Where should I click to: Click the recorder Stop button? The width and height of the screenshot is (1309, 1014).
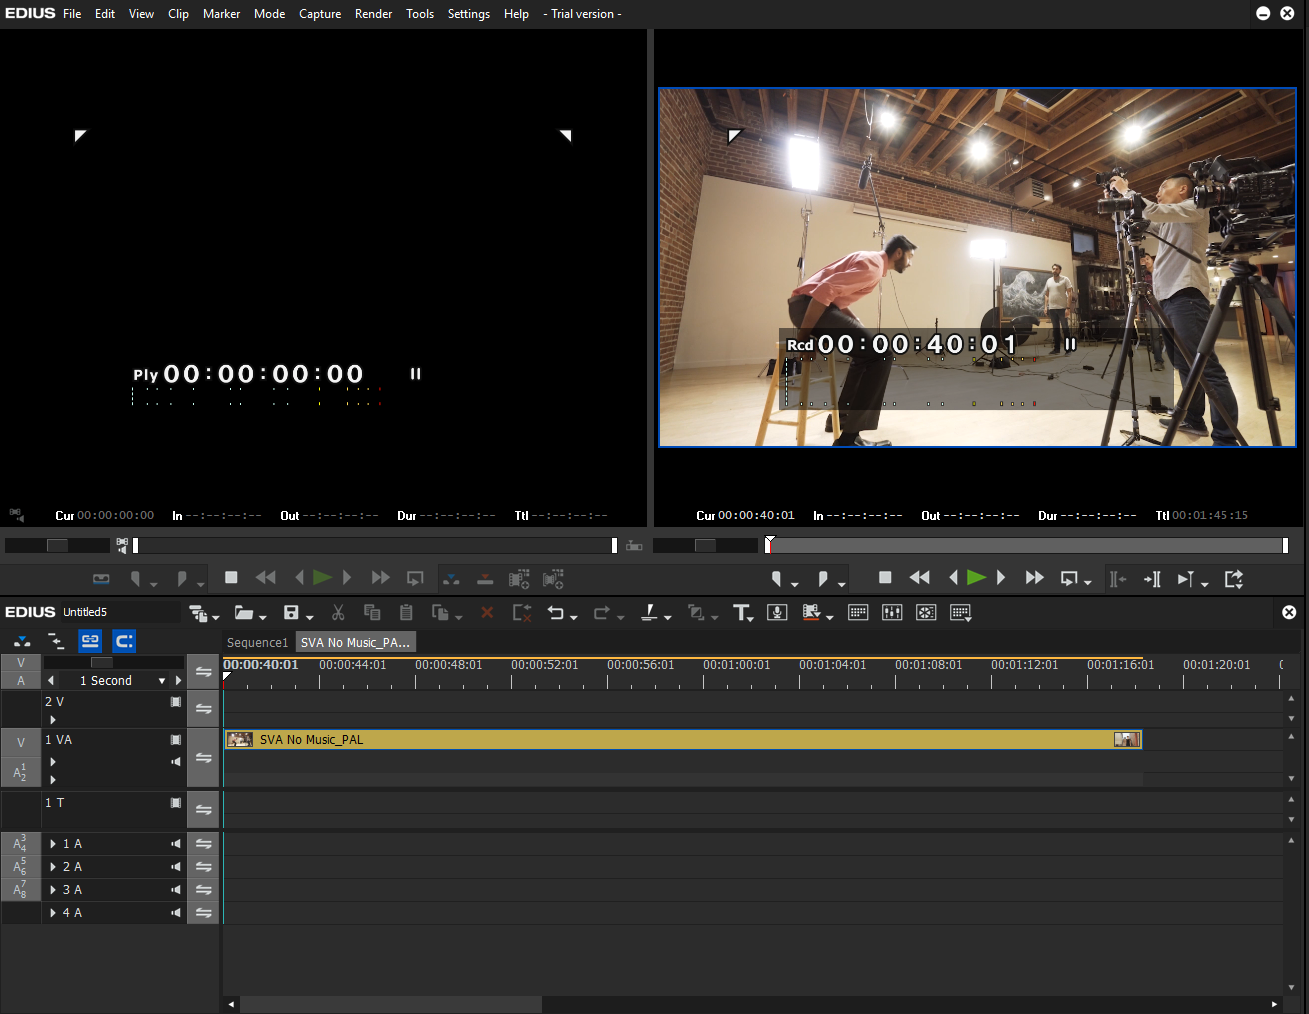tap(885, 578)
